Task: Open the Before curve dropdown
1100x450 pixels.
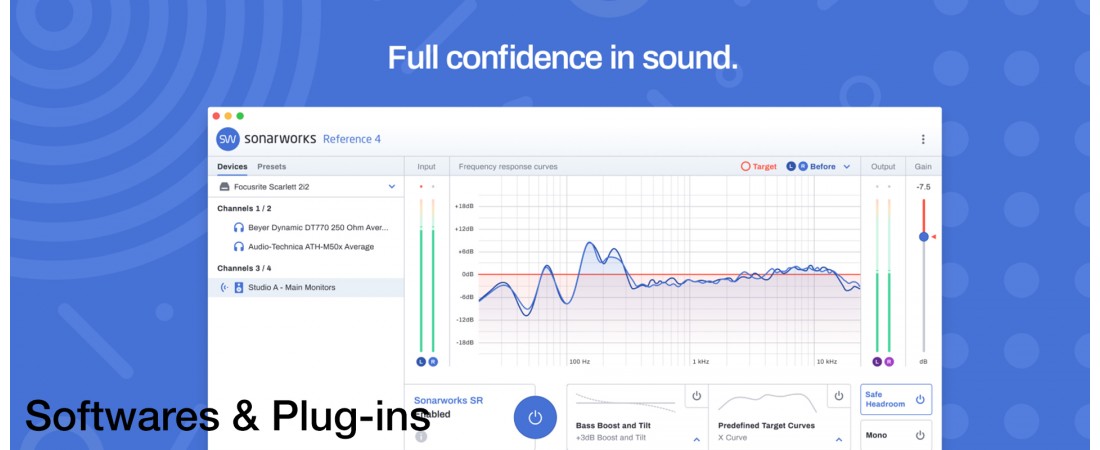Action: pyautogui.click(x=846, y=167)
